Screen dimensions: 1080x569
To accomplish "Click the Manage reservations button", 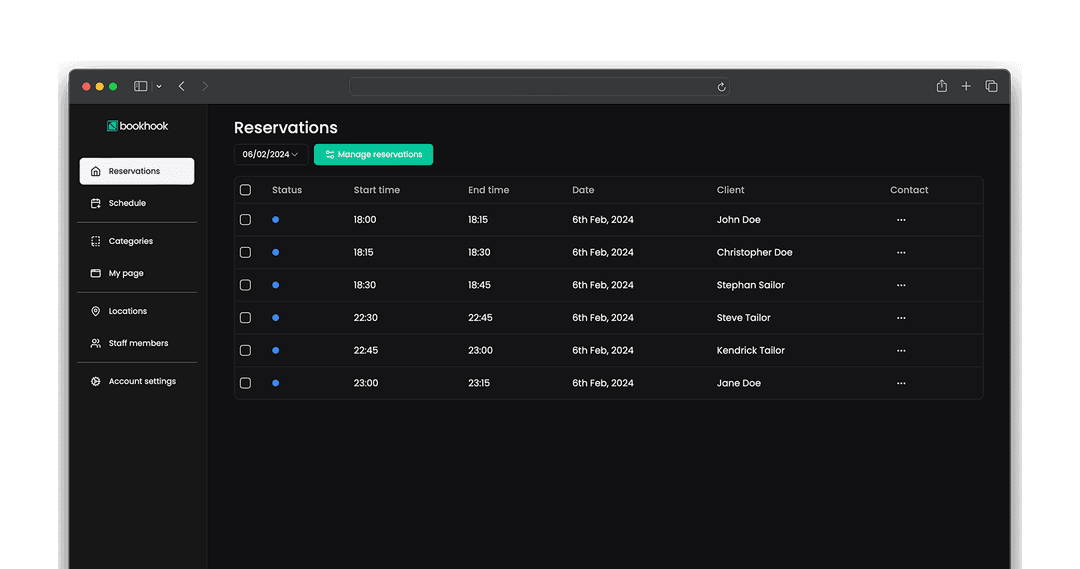I will [x=373, y=155].
